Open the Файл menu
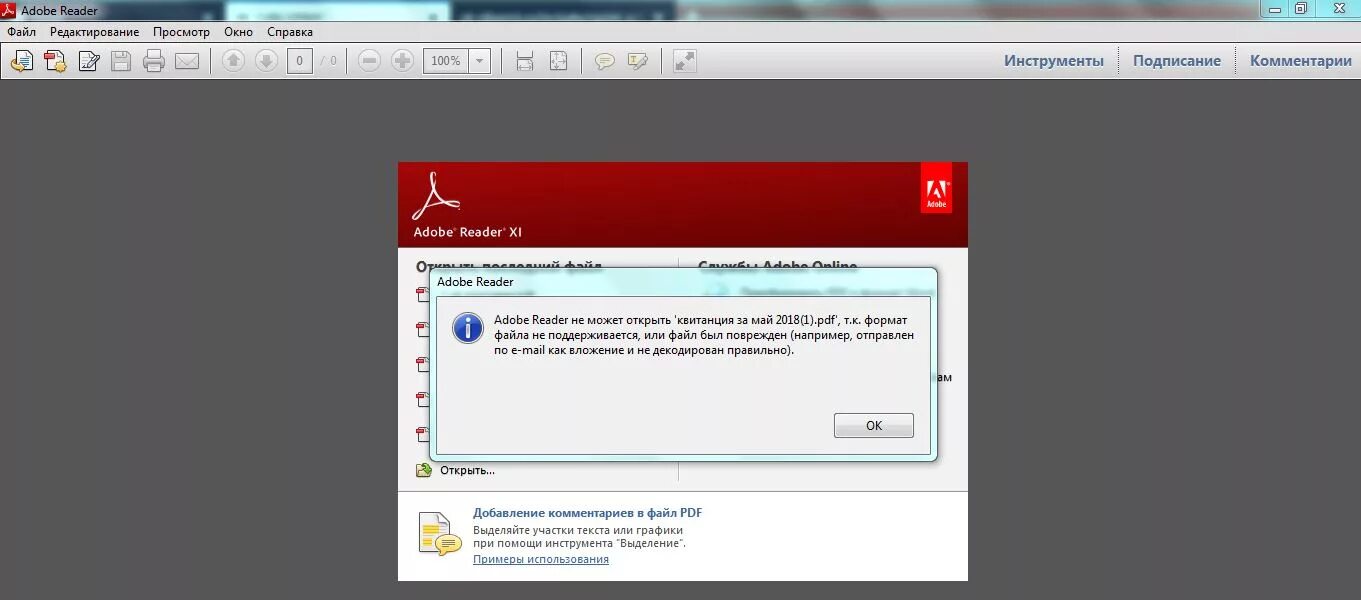Viewport: 1361px width, 600px height. click(x=21, y=32)
